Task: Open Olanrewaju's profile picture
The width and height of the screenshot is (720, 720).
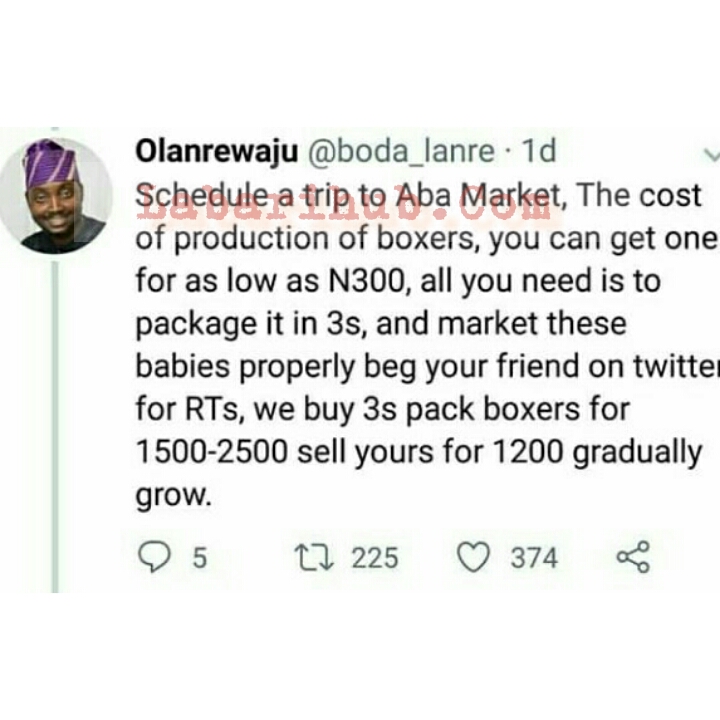Action: [x=56, y=196]
